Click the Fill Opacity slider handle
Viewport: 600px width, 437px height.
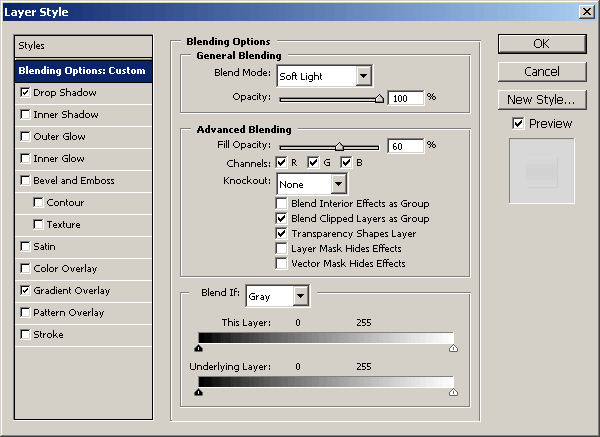point(339,147)
